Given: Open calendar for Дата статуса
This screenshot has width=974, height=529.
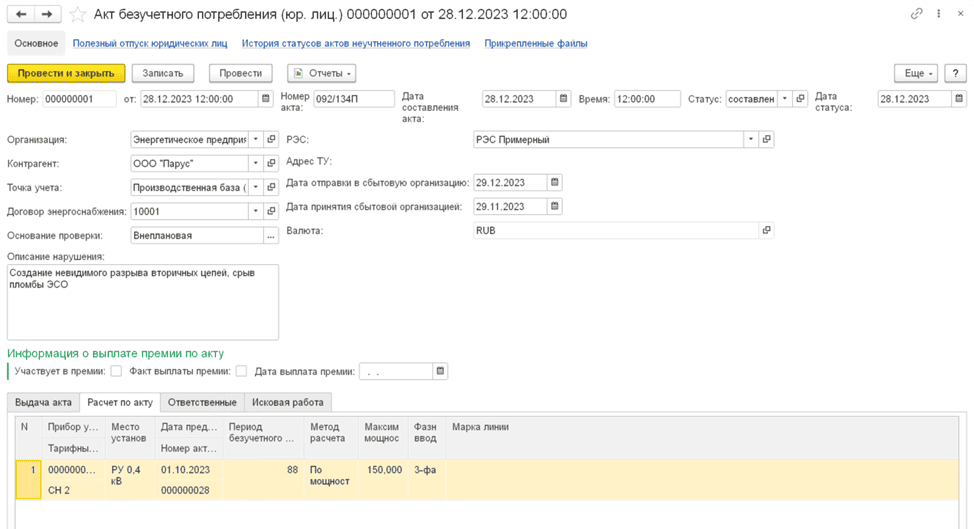Looking at the screenshot, I should 959,99.
